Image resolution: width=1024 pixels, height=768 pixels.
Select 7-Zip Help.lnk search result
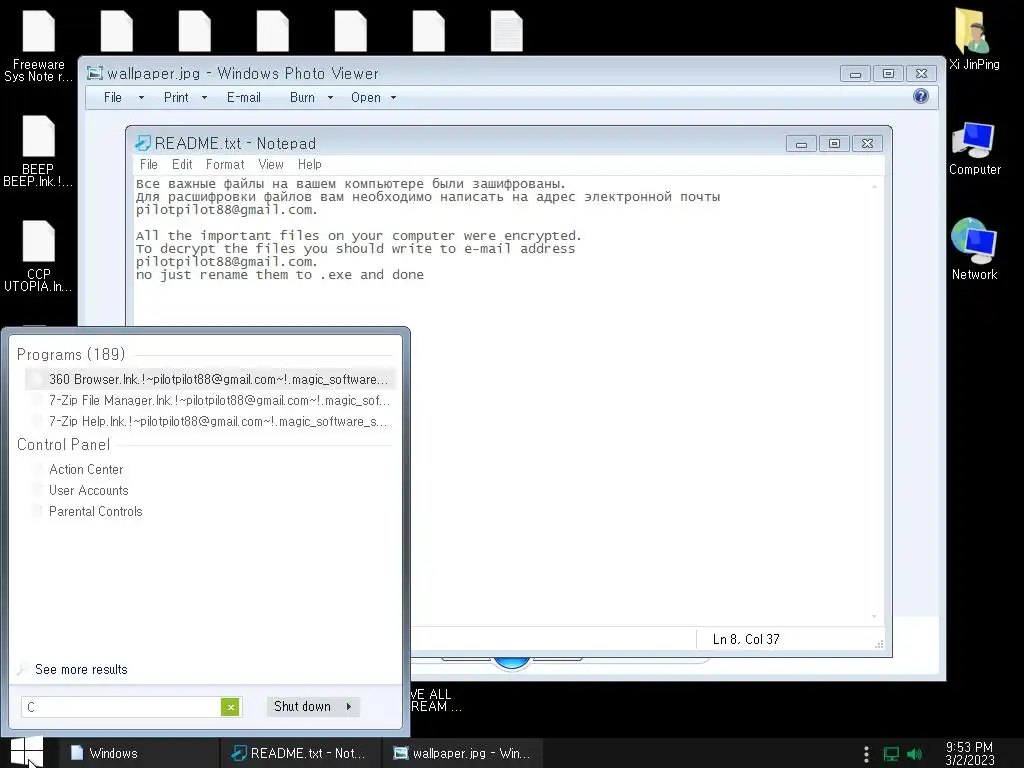(210, 421)
